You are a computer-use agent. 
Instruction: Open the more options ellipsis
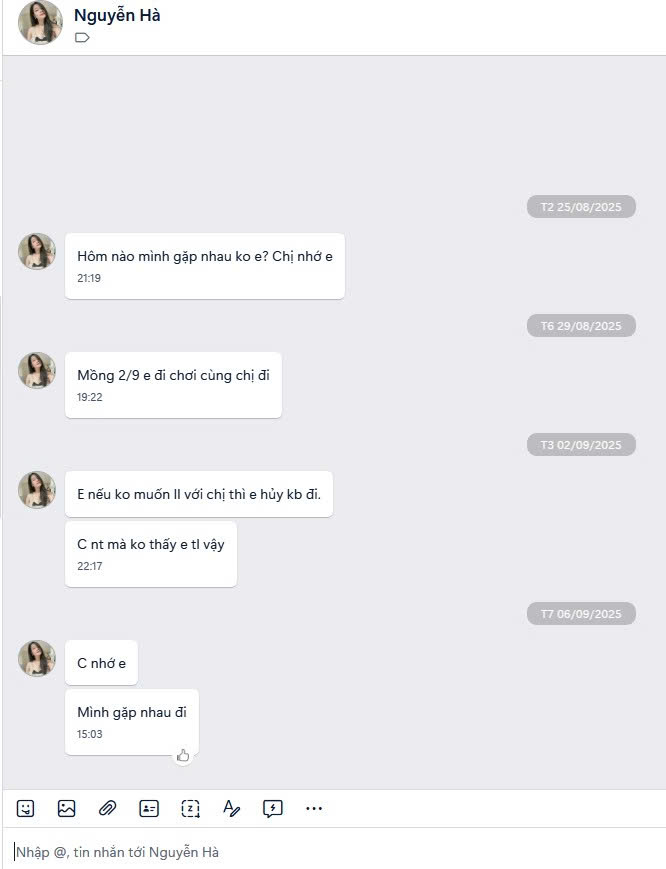[314, 808]
